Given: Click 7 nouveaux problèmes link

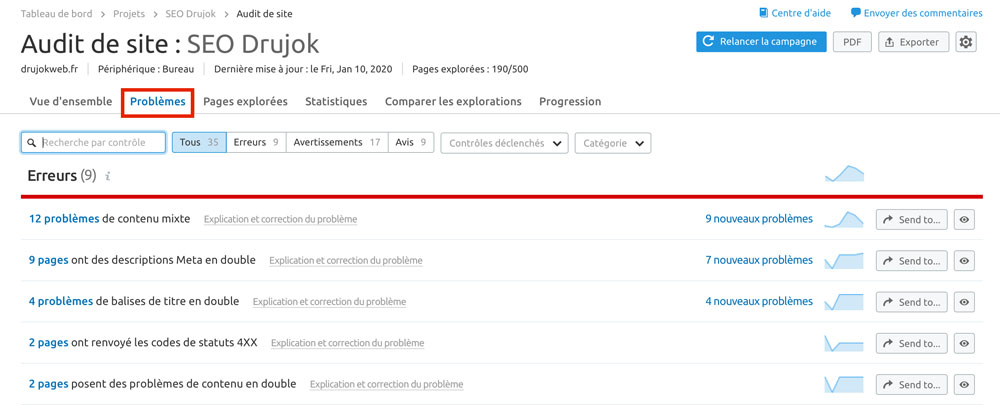Looking at the screenshot, I should (759, 260).
